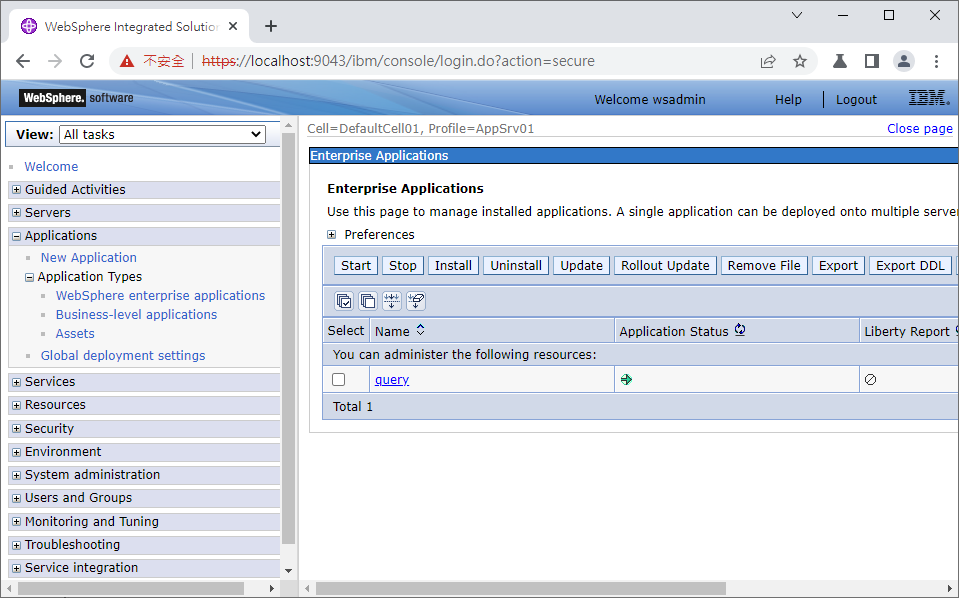Screen dimensions: 959x598
Task: Click the IBM logo
Action: point(928,98)
